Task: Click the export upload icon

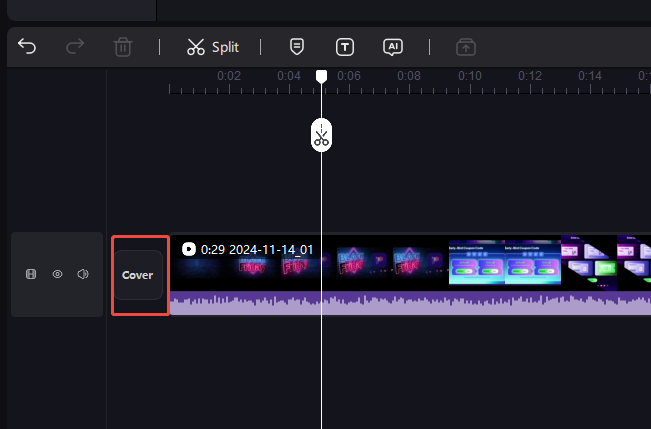Action: pos(466,47)
